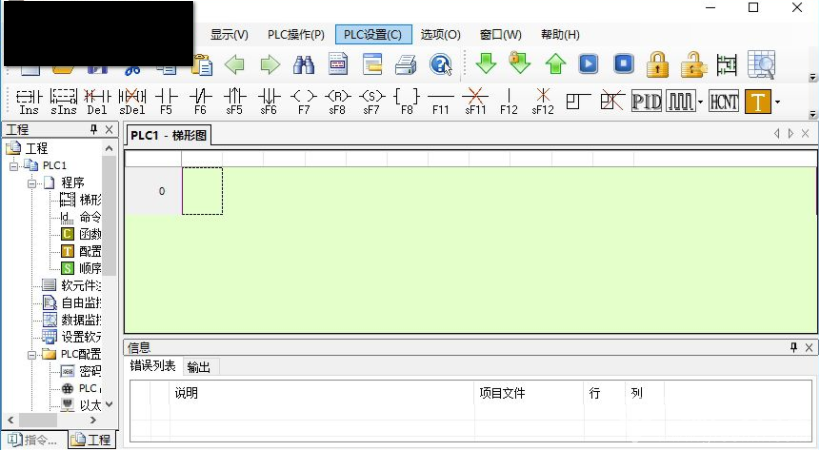The height and width of the screenshot is (450, 819).
Task: Draw horizontal line F11
Action: pyautogui.click(x=441, y=101)
